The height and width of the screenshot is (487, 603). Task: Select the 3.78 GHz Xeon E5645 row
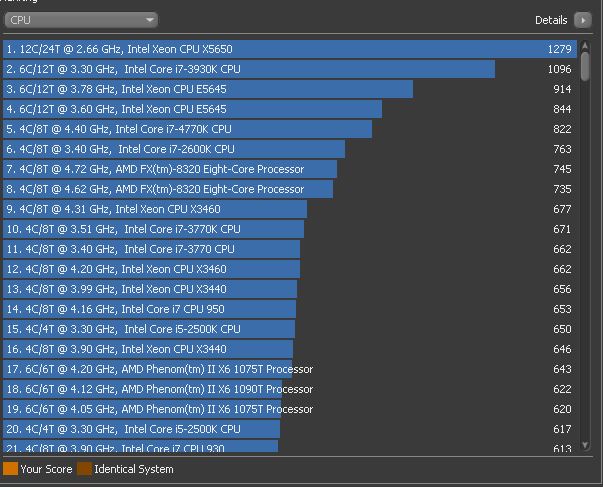coord(290,89)
